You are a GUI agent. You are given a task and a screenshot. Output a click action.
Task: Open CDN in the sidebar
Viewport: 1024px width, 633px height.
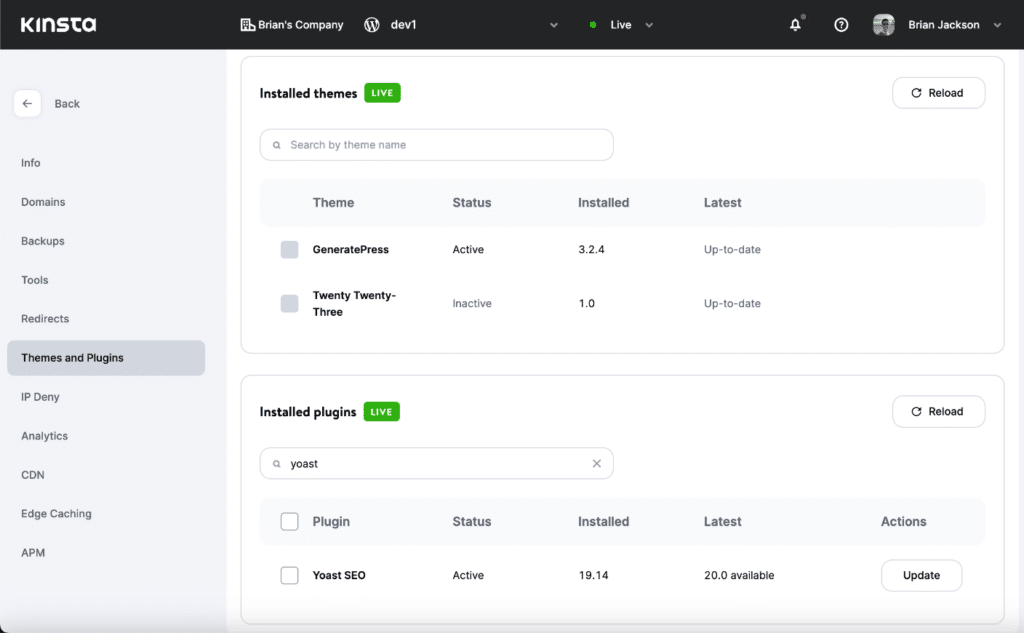coord(33,475)
